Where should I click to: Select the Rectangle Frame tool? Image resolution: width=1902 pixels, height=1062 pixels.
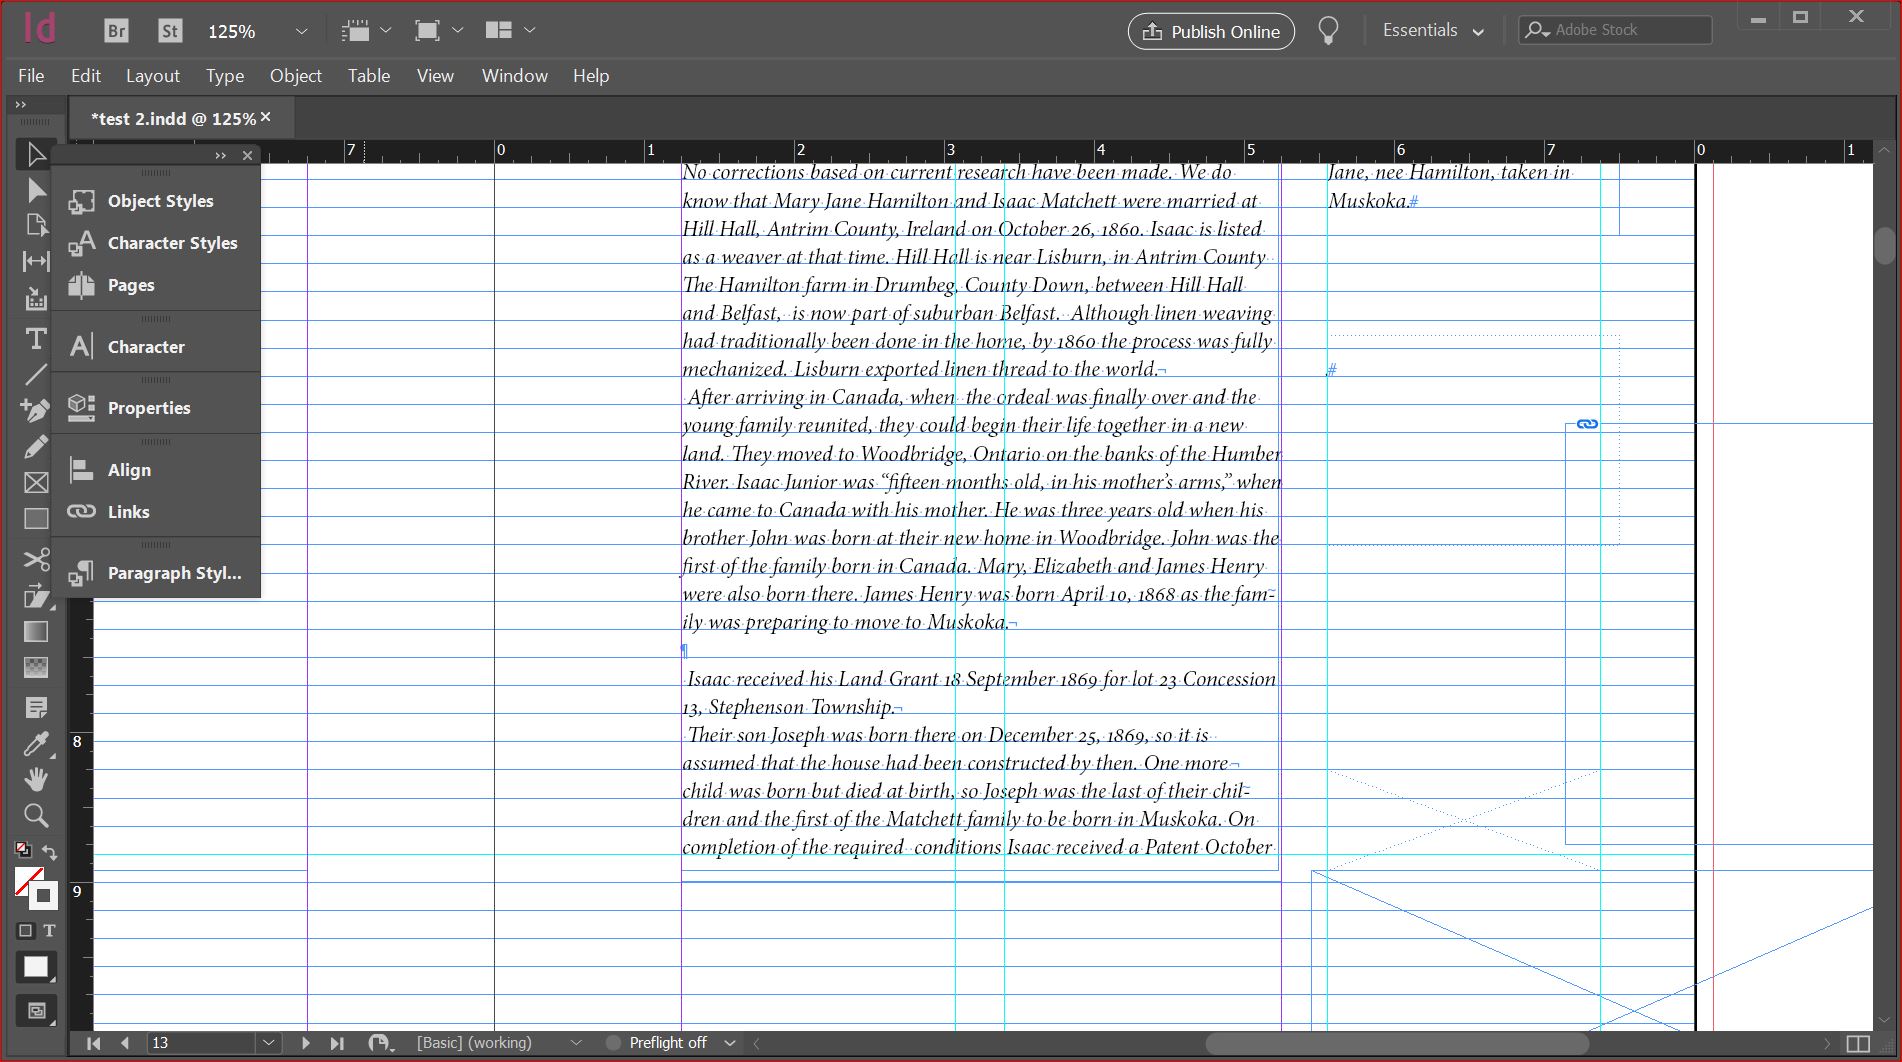36,482
